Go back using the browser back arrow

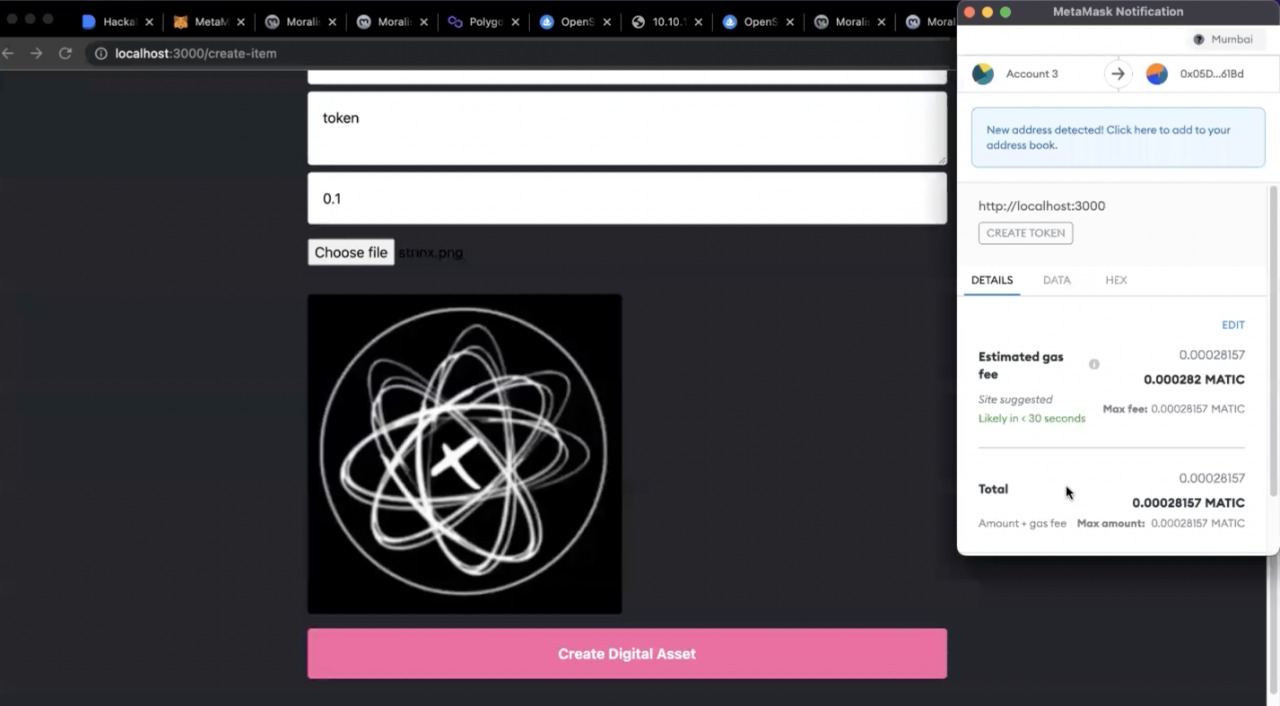click(8, 53)
